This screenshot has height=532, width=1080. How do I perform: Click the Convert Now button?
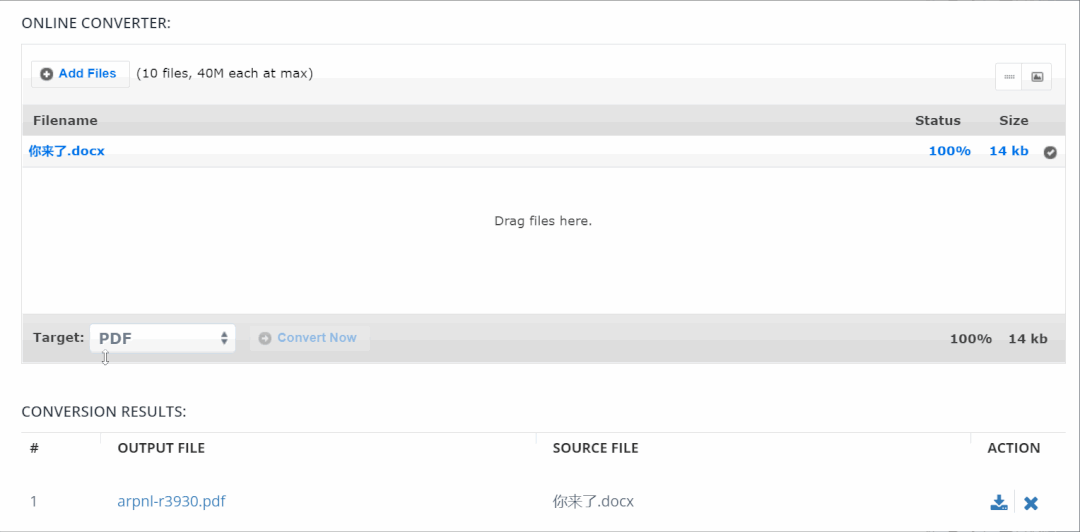coord(310,338)
